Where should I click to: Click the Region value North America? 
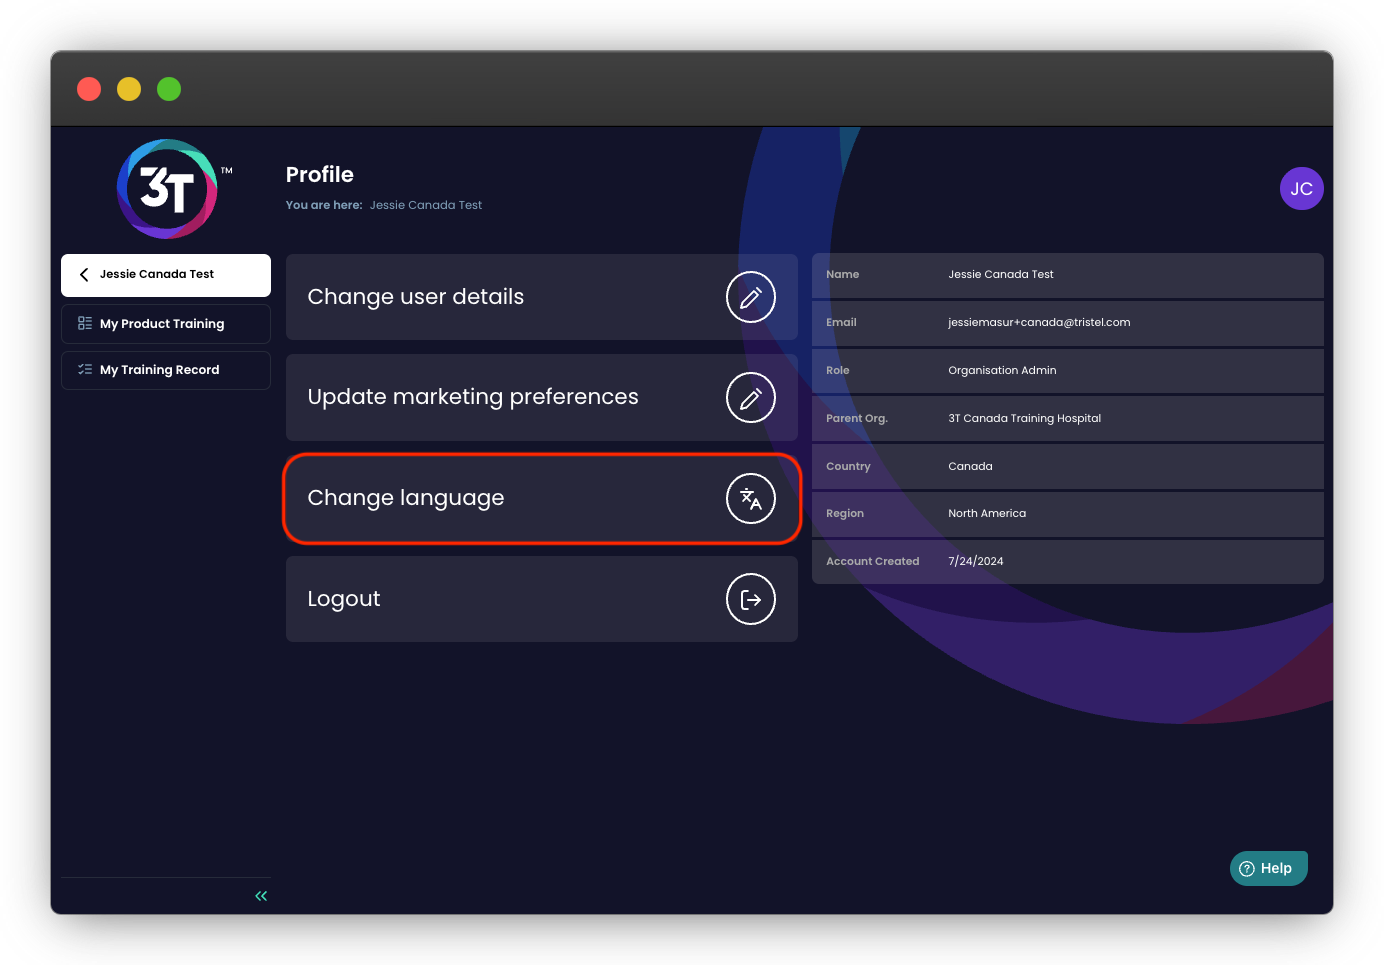pyautogui.click(x=987, y=513)
